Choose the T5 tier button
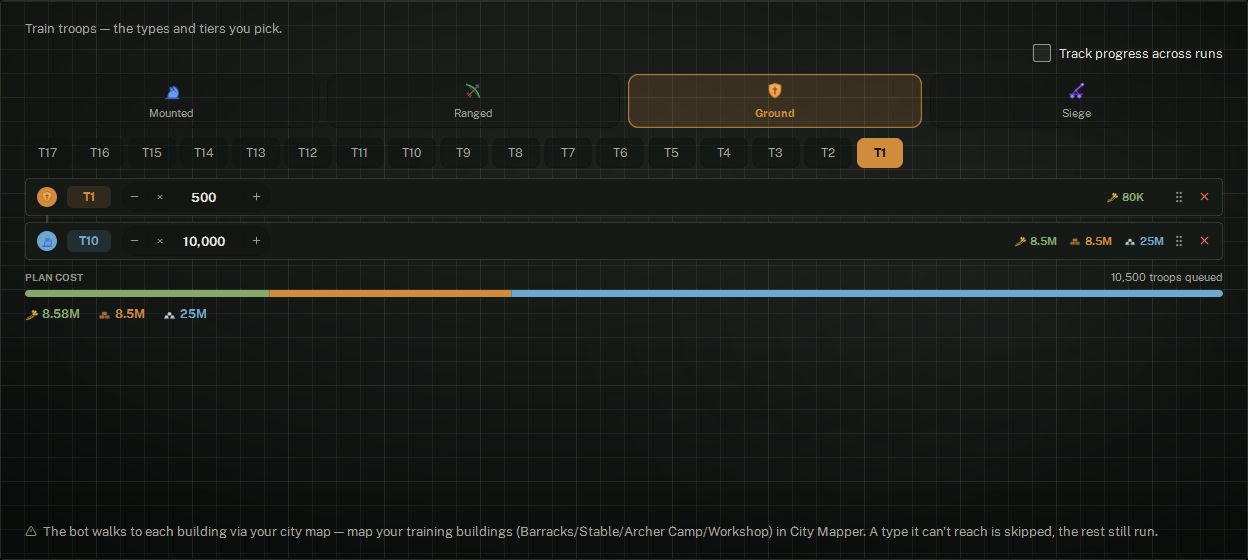The height and width of the screenshot is (560, 1248). point(671,153)
